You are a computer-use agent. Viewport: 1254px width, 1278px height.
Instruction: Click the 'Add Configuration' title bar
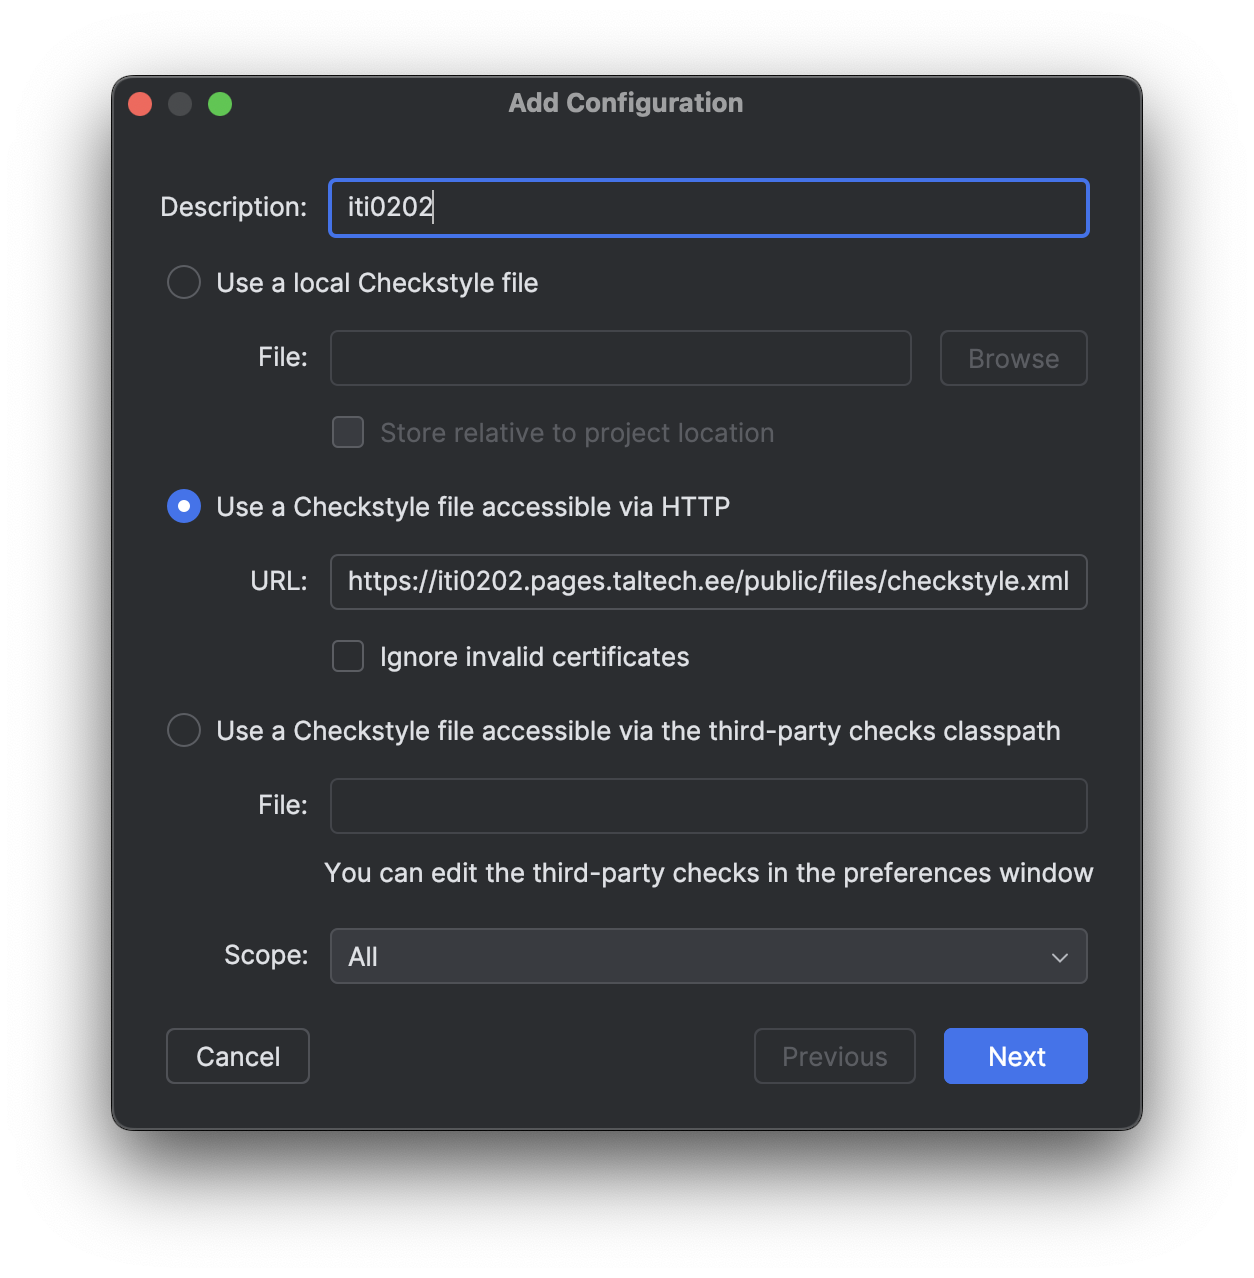[626, 103]
